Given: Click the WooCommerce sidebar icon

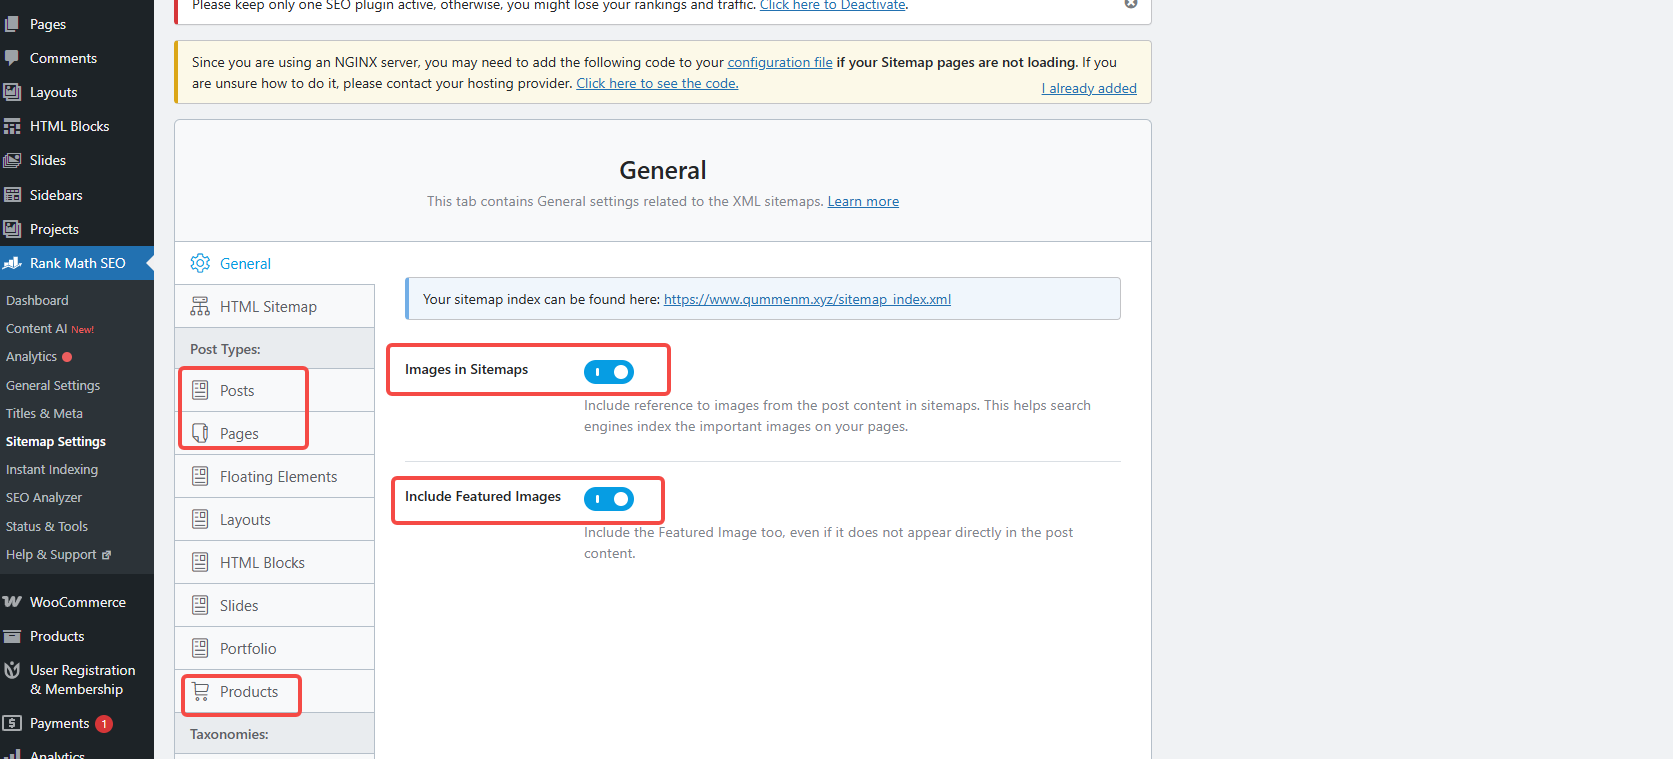Looking at the screenshot, I should (x=12, y=602).
